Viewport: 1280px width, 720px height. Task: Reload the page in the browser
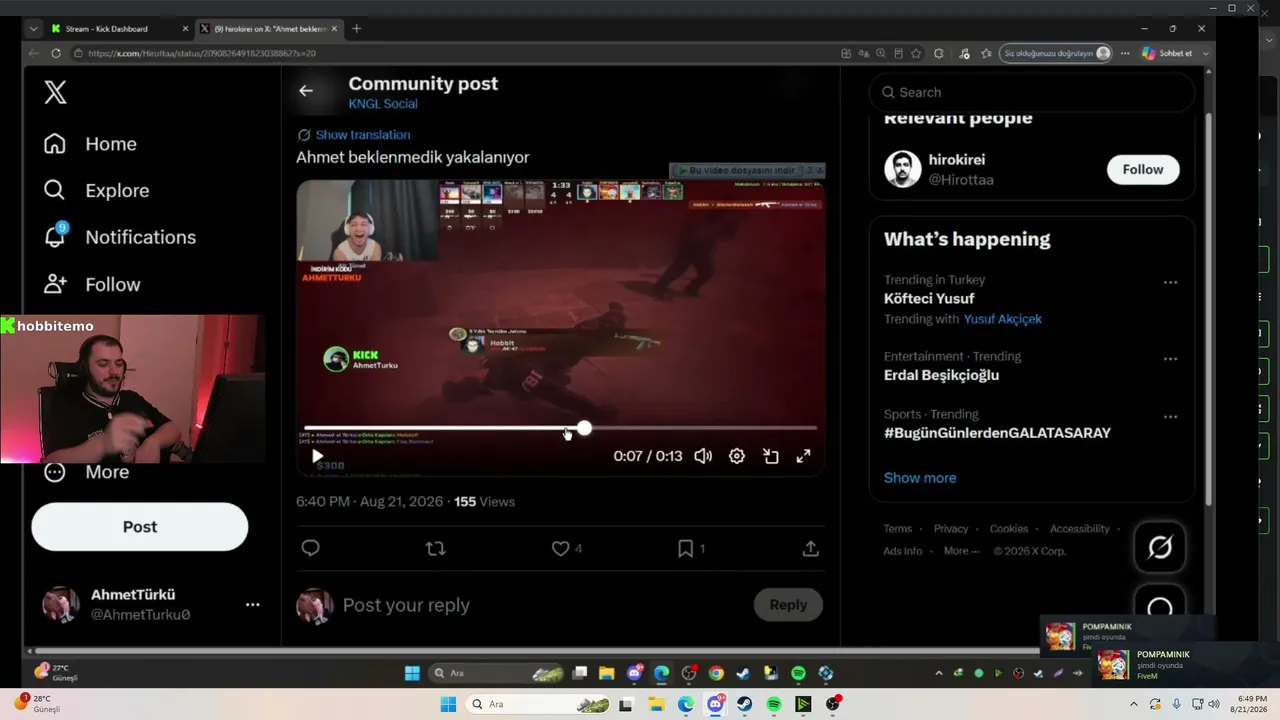[x=56, y=53]
